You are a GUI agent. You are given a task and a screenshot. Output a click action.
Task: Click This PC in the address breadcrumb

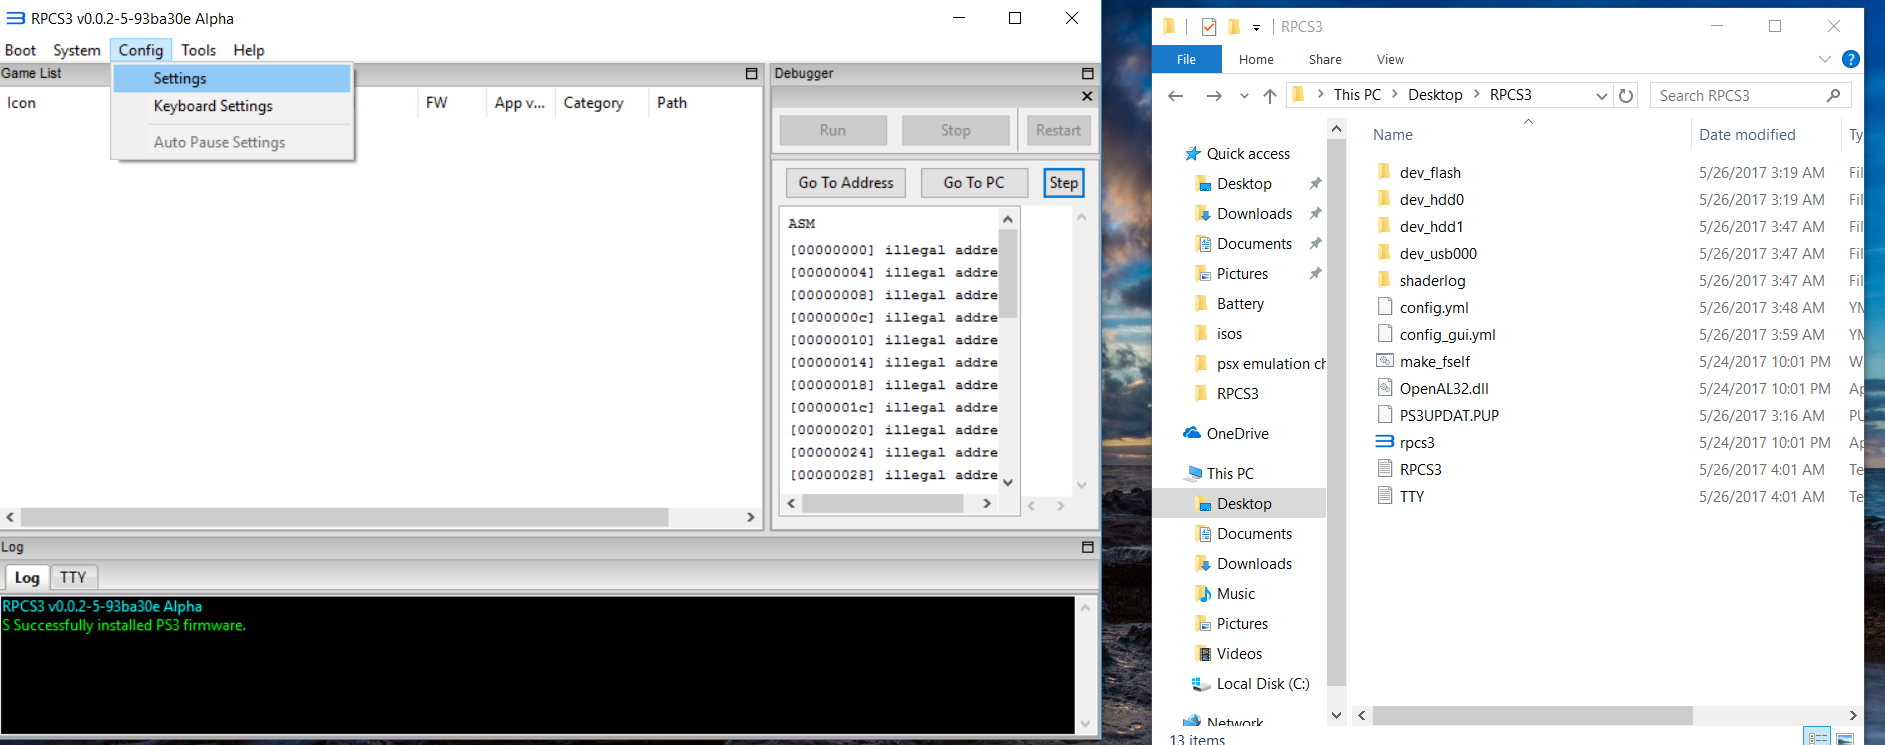(x=1357, y=95)
